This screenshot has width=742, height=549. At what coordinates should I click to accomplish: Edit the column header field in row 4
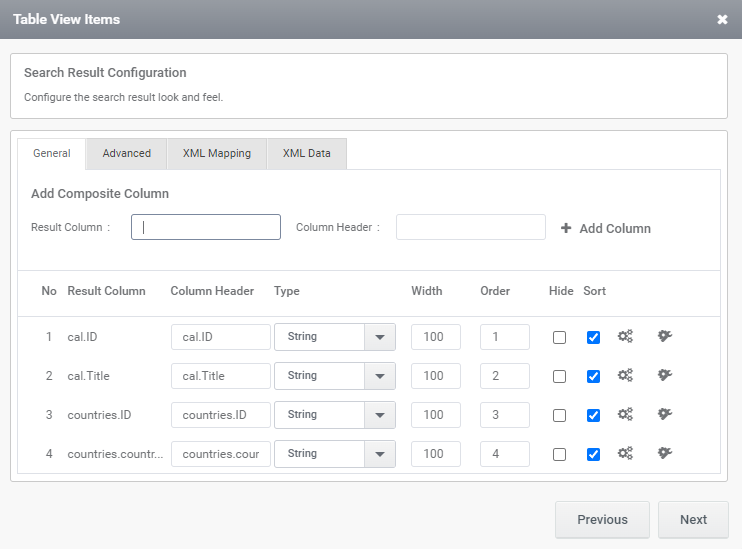click(x=221, y=454)
